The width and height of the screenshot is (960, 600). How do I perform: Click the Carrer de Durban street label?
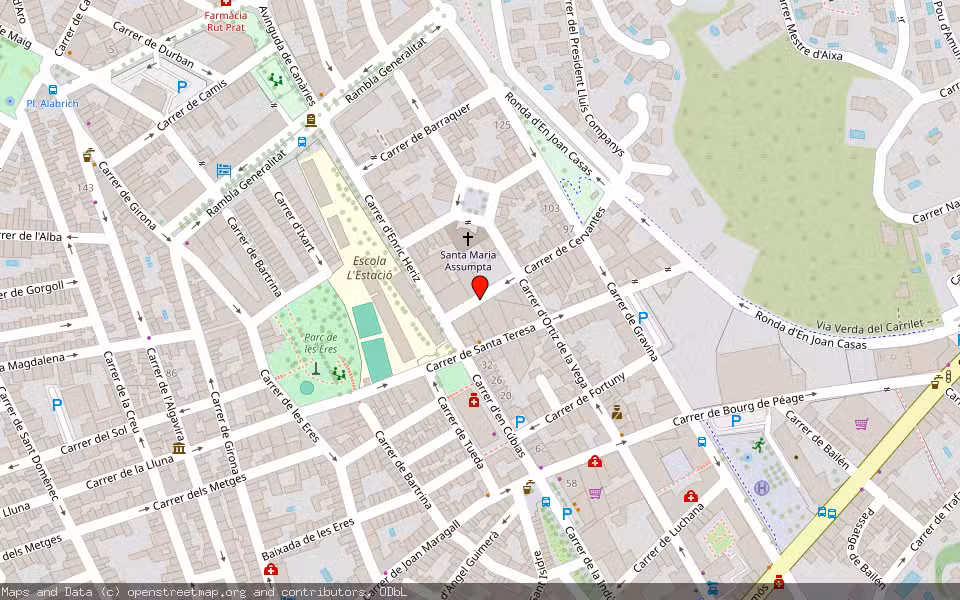153,45
